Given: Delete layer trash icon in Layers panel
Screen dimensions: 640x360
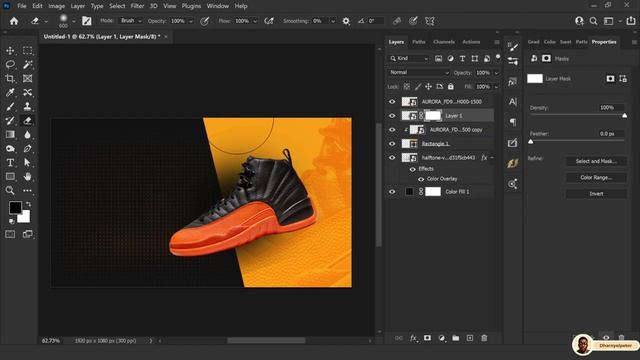Looking at the screenshot, I should (484, 338).
